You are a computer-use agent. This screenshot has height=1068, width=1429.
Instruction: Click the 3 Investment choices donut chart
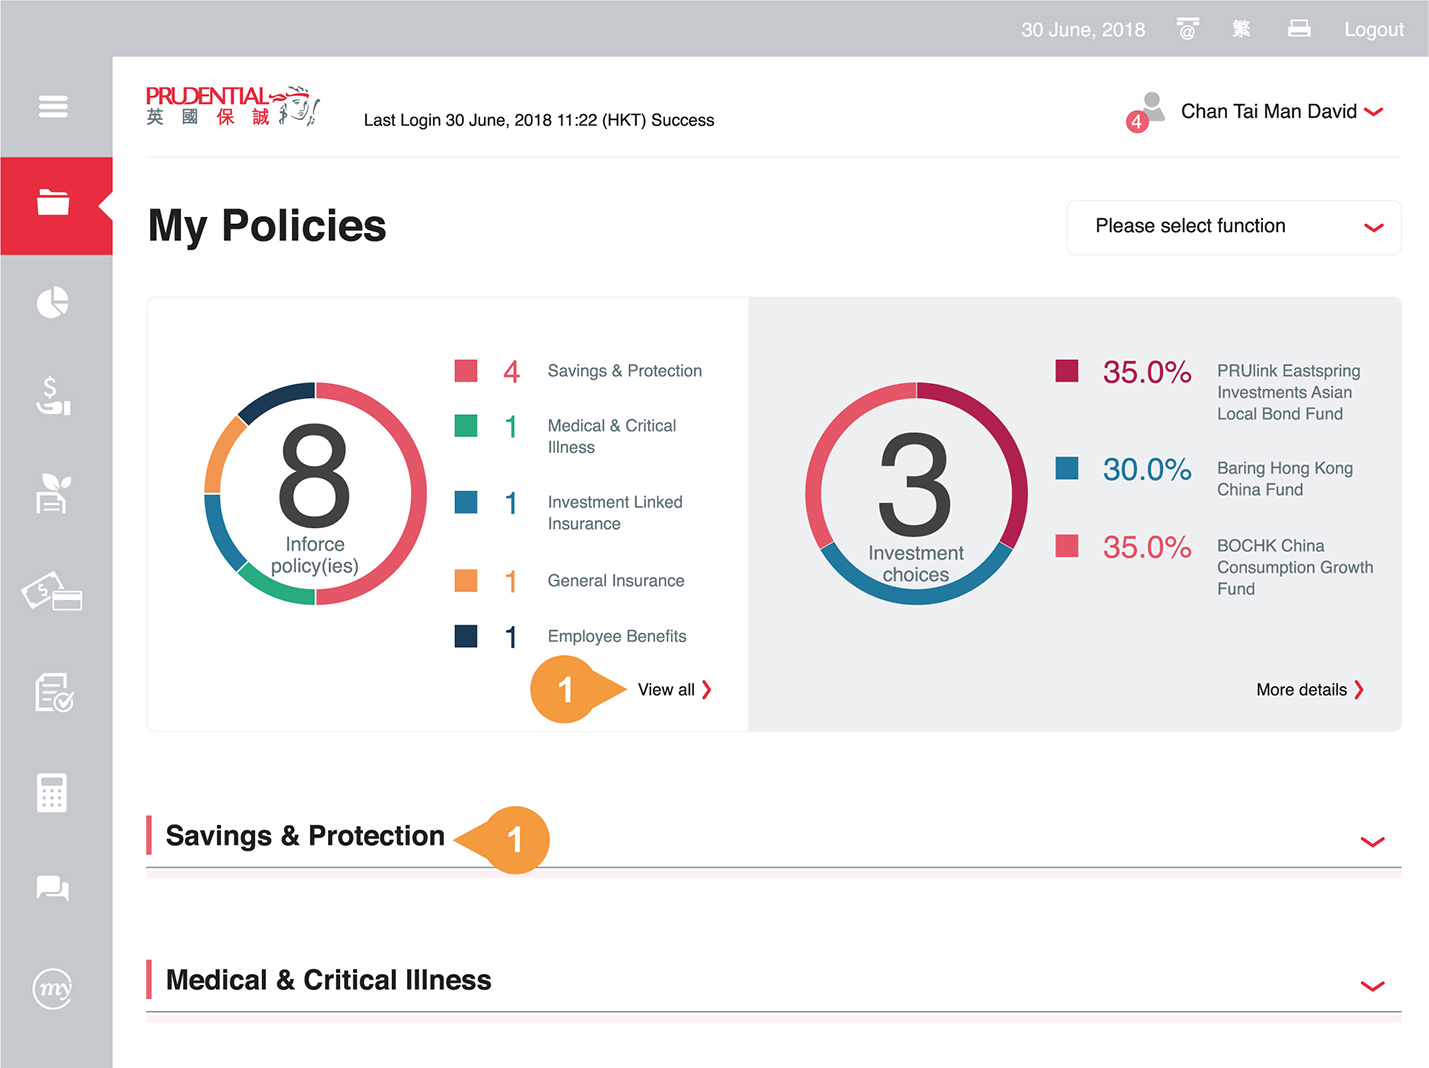click(916, 494)
